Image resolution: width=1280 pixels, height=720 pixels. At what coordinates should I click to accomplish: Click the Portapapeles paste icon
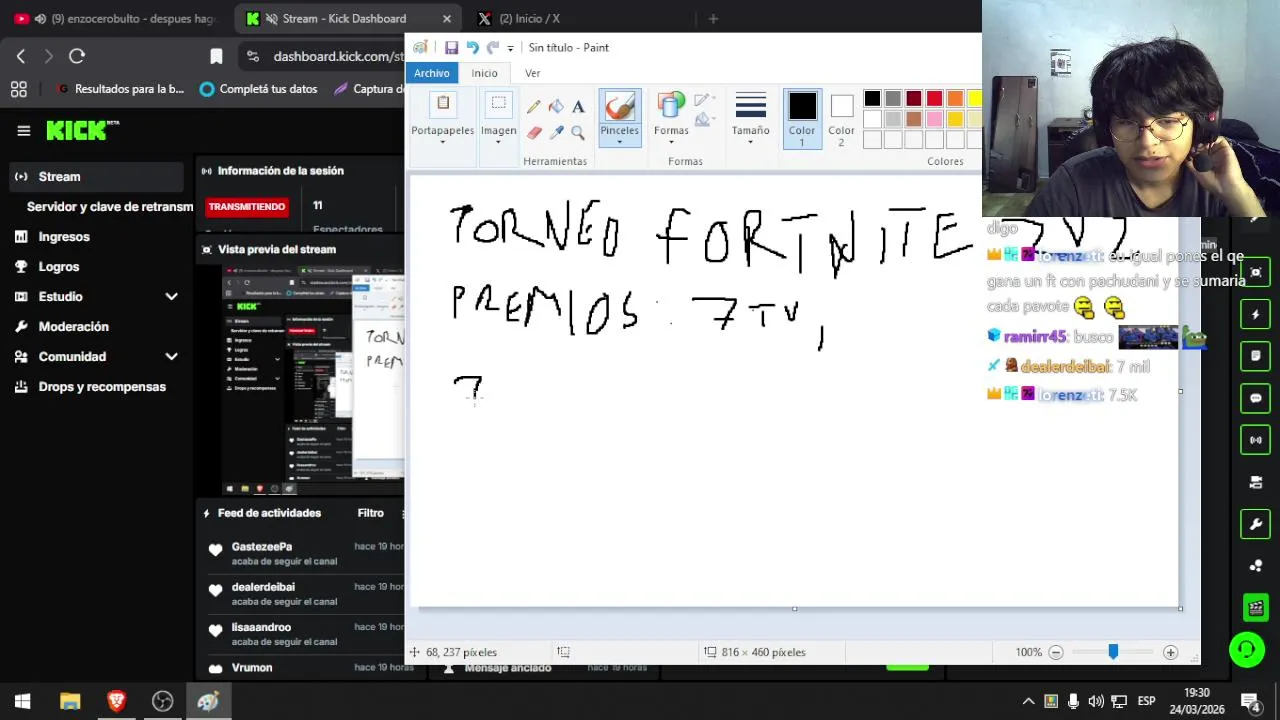(x=443, y=106)
